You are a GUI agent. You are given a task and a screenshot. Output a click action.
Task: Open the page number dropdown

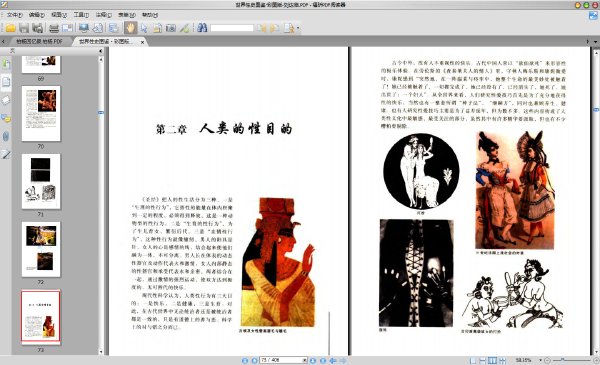click(x=305, y=360)
